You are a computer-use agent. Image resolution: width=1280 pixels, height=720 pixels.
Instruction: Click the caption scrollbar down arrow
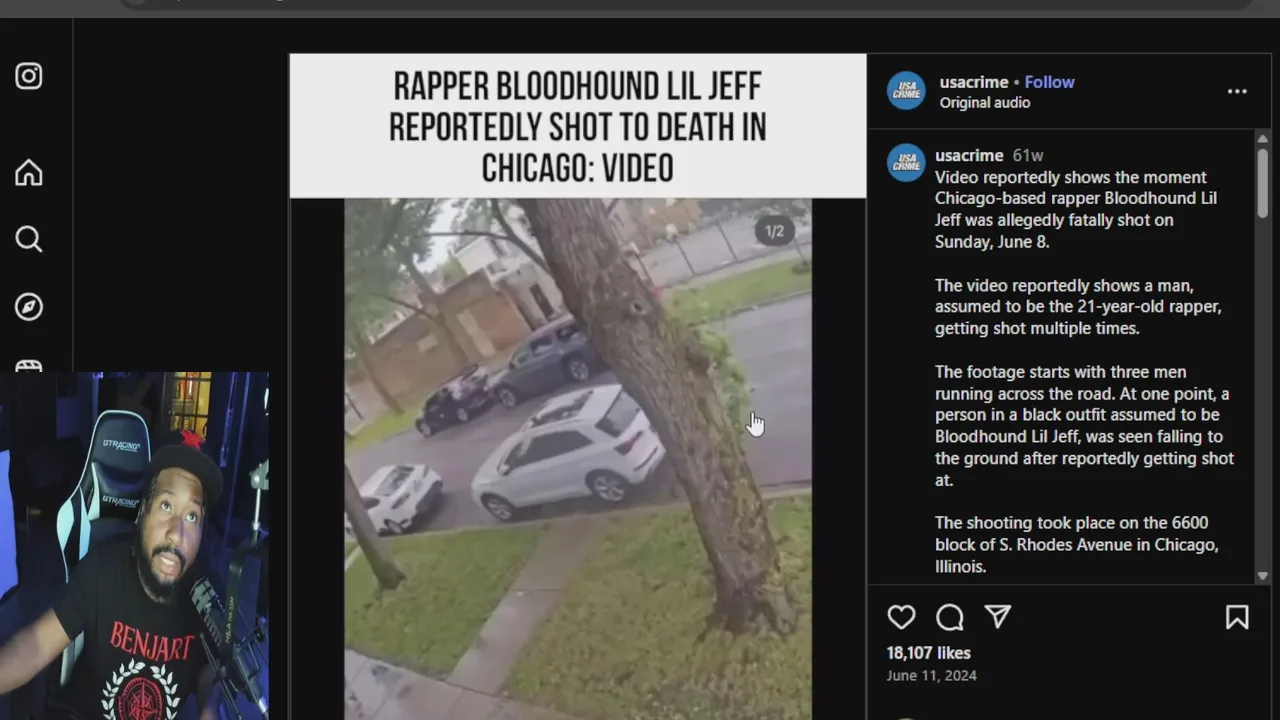pos(1262,576)
